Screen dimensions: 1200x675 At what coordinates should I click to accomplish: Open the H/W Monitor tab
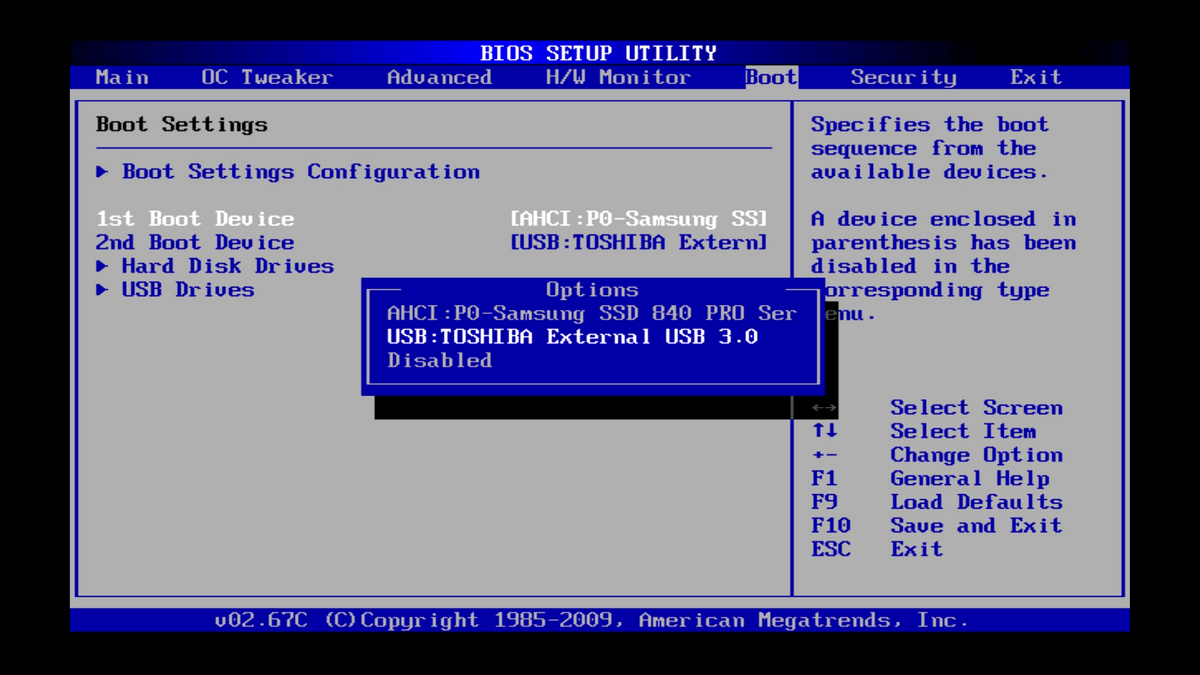pos(617,76)
